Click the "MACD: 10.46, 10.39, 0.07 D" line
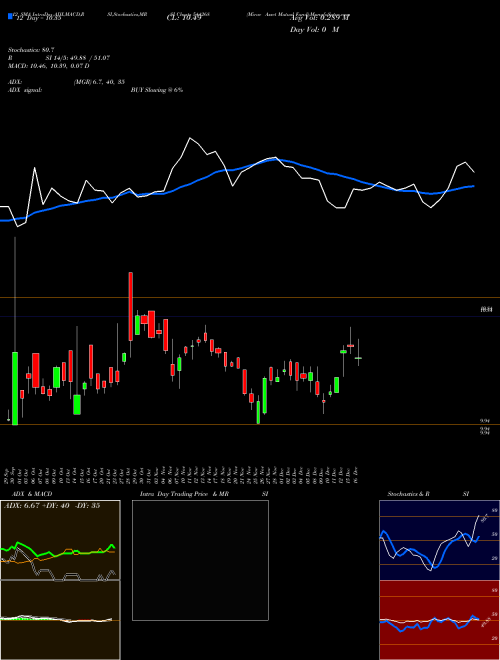 tap(48, 66)
